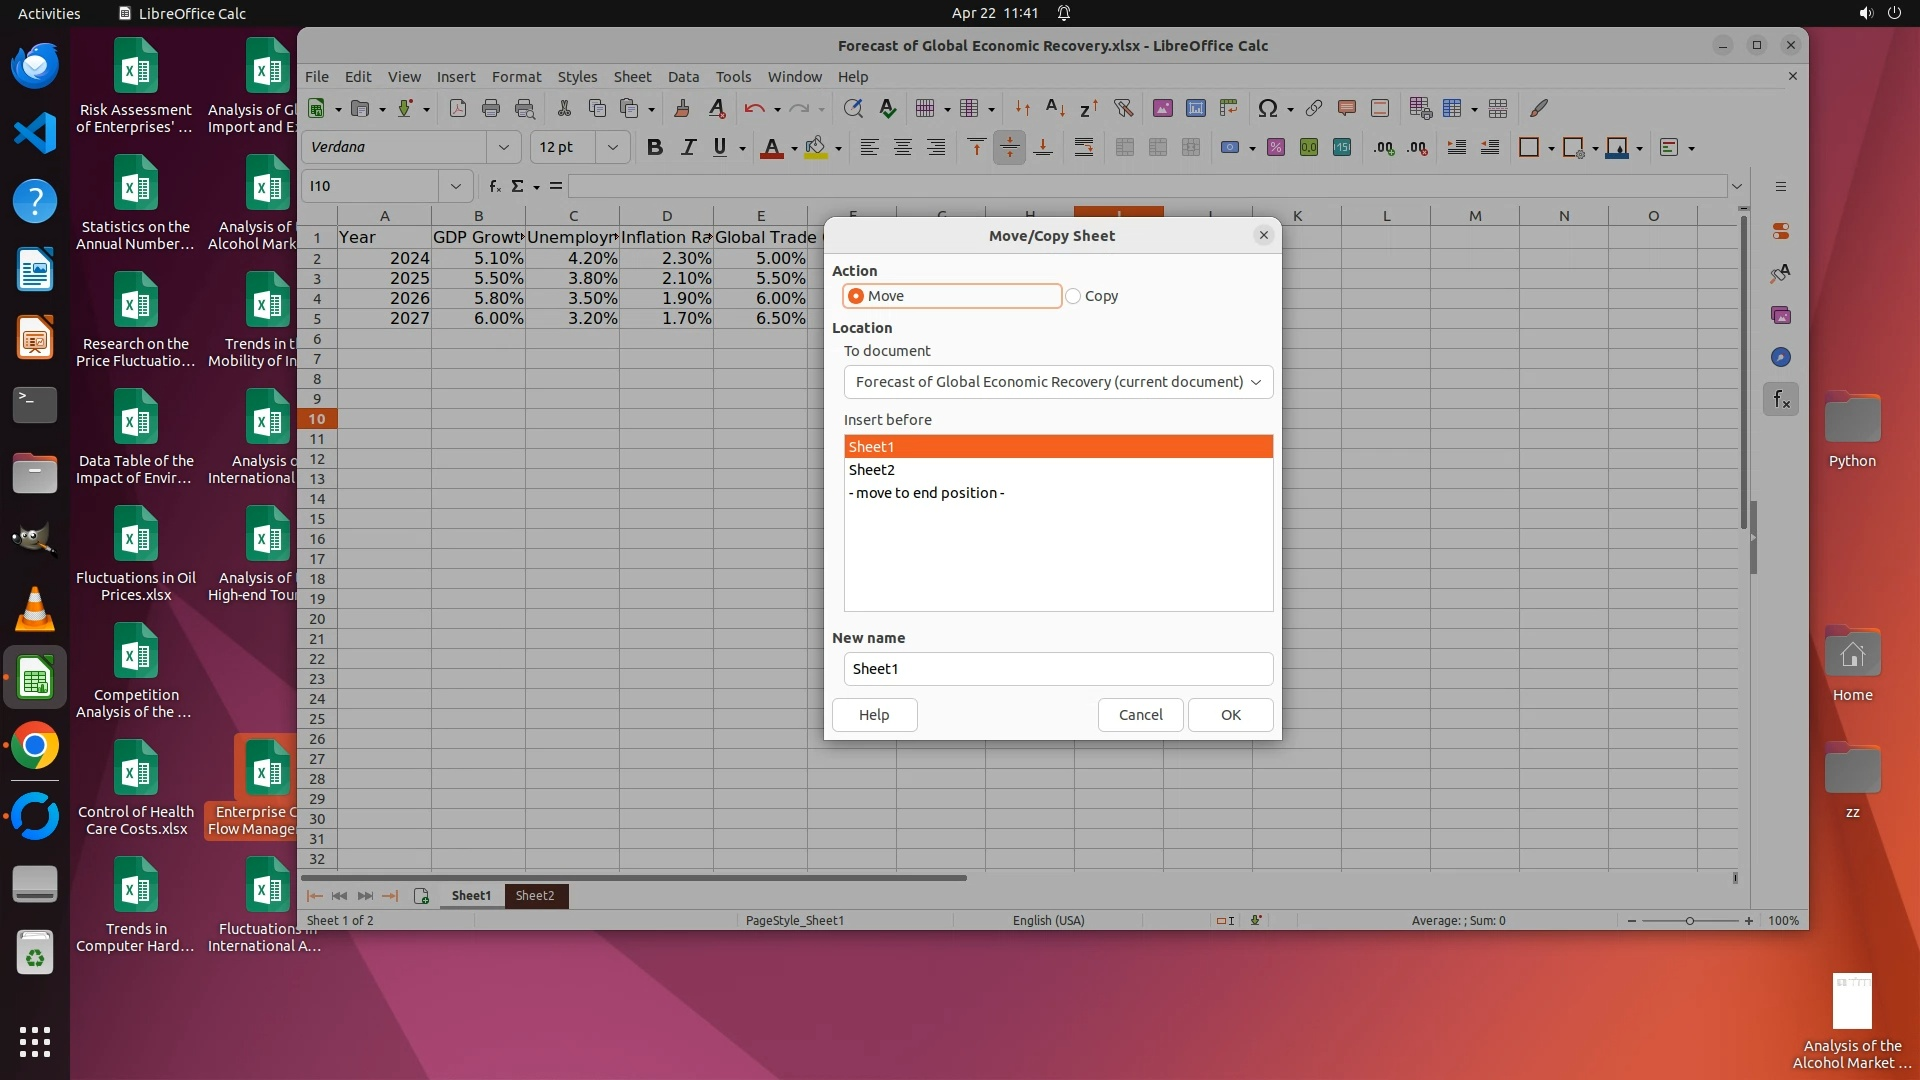This screenshot has height=1080, width=1920.
Task: Click the Add new sheet icon
Action: click(x=421, y=896)
